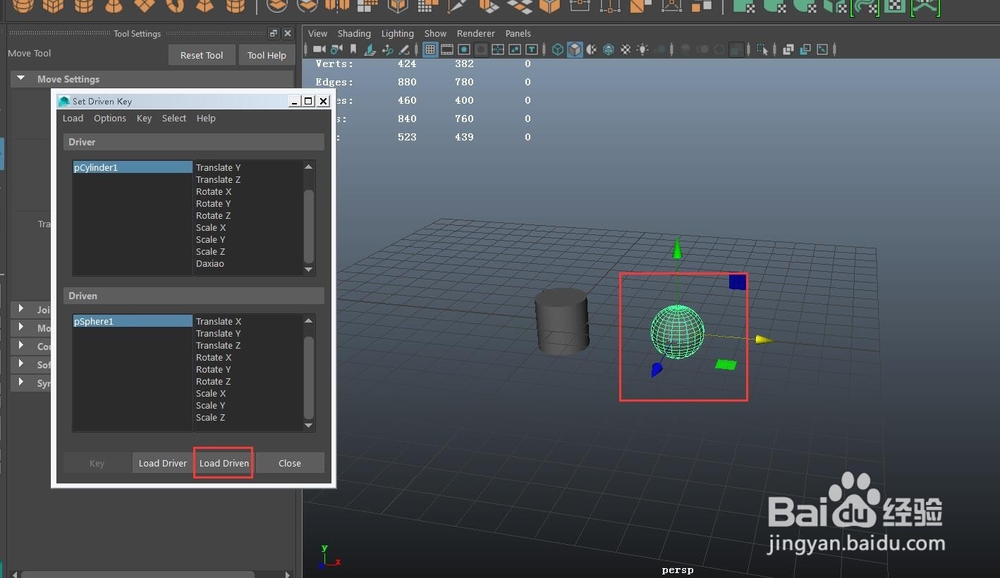The width and height of the screenshot is (1000, 578).
Task: Toggle the Safe Title display
Action: pyautogui.click(x=531, y=49)
